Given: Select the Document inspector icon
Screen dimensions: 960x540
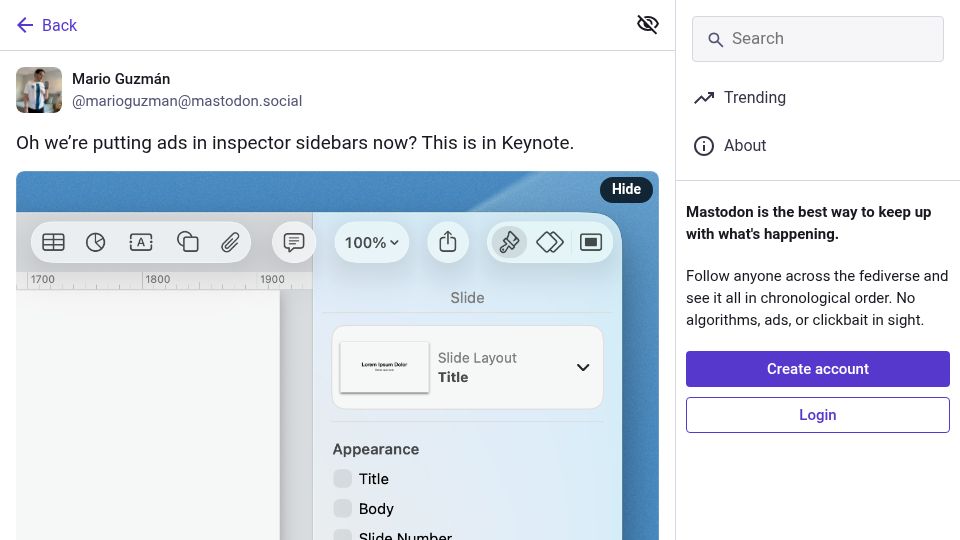Looking at the screenshot, I should (591, 242).
